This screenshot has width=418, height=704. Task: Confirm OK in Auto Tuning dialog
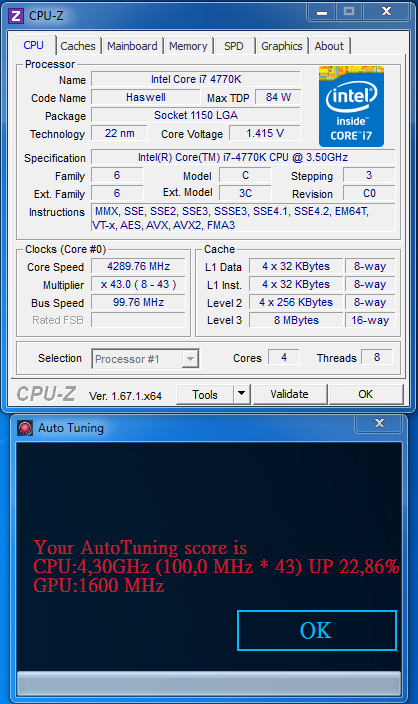click(x=317, y=630)
